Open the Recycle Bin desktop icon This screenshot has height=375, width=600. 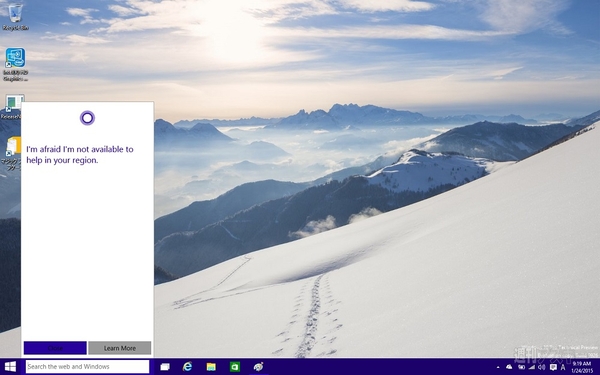pyautogui.click(x=15, y=17)
